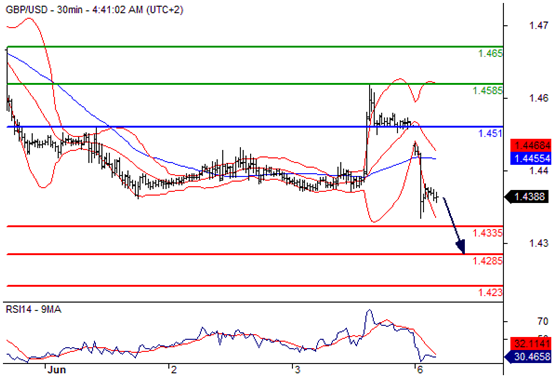Click the 1.47 price axis label

click(x=539, y=26)
